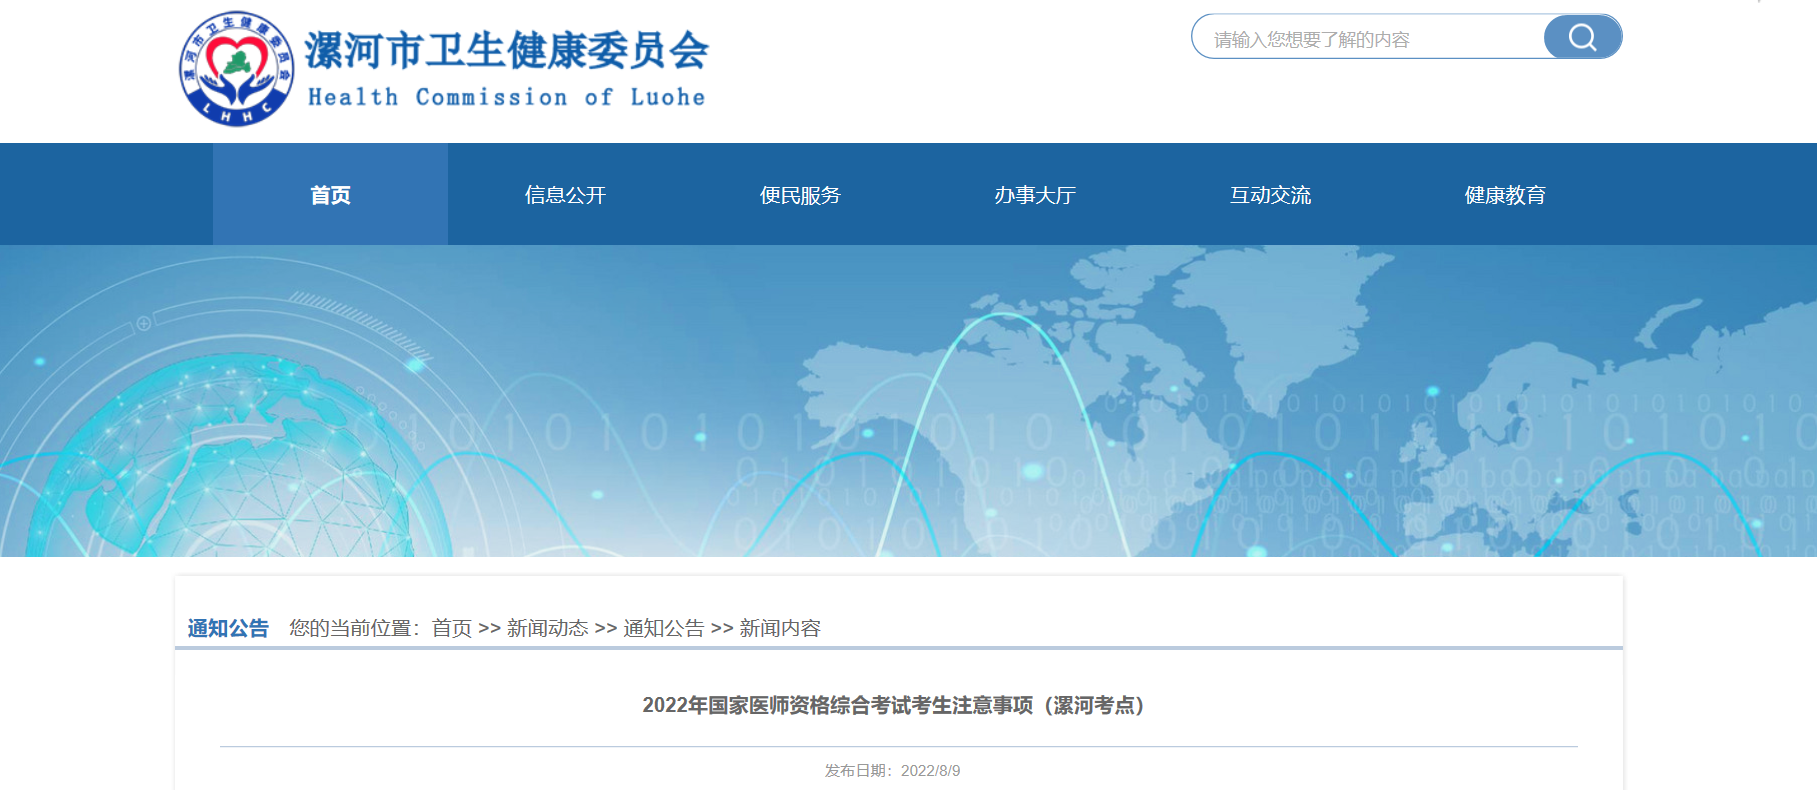The width and height of the screenshot is (1817, 790).
Task: Click the Luohe Health Commission logo emblem
Action: pyautogui.click(x=237, y=69)
